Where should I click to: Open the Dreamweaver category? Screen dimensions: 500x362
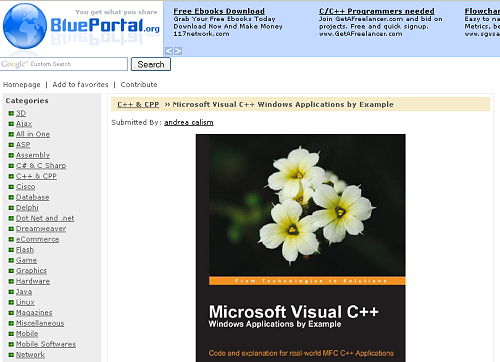(41, 229)
